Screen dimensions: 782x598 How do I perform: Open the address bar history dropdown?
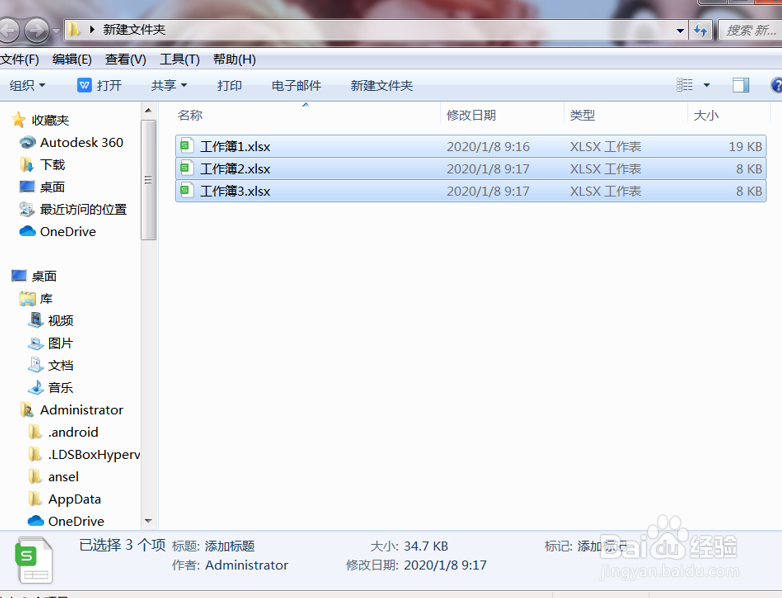pos(680,31)
